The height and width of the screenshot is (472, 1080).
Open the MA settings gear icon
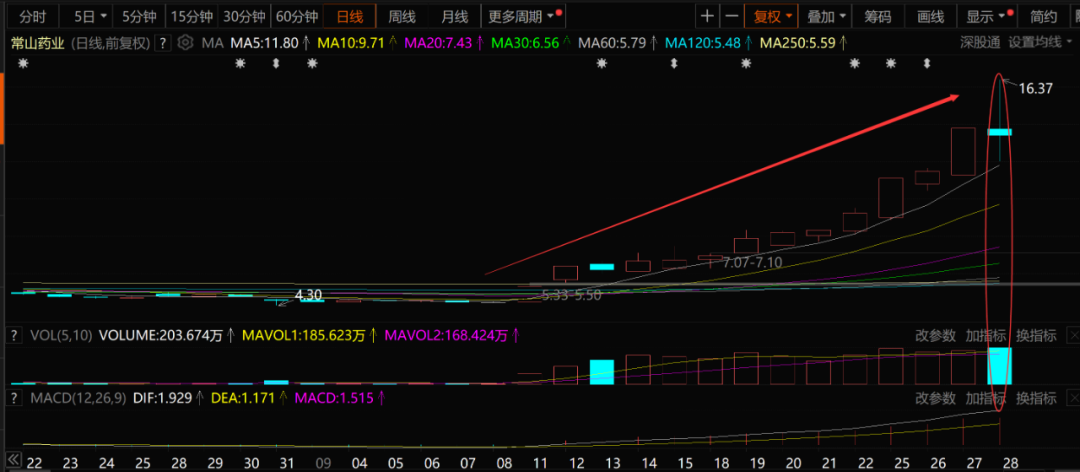185,43
